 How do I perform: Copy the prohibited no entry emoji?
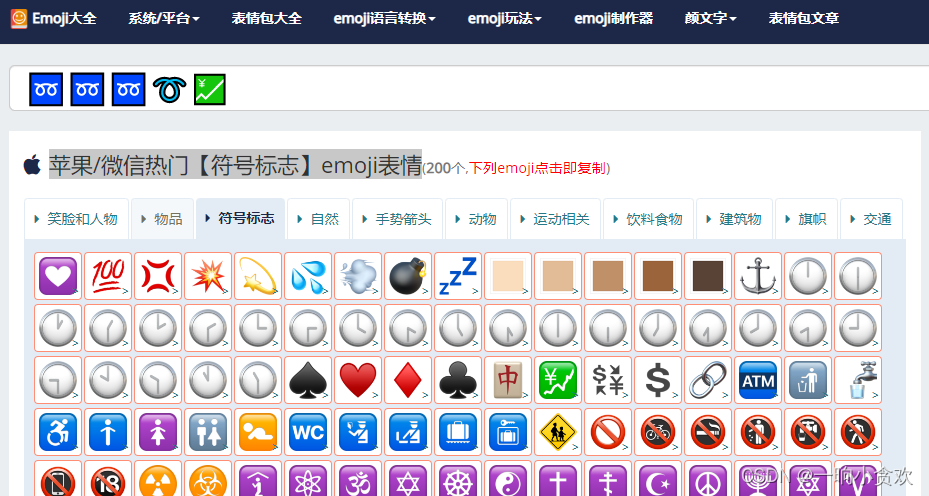click(607, 432)
